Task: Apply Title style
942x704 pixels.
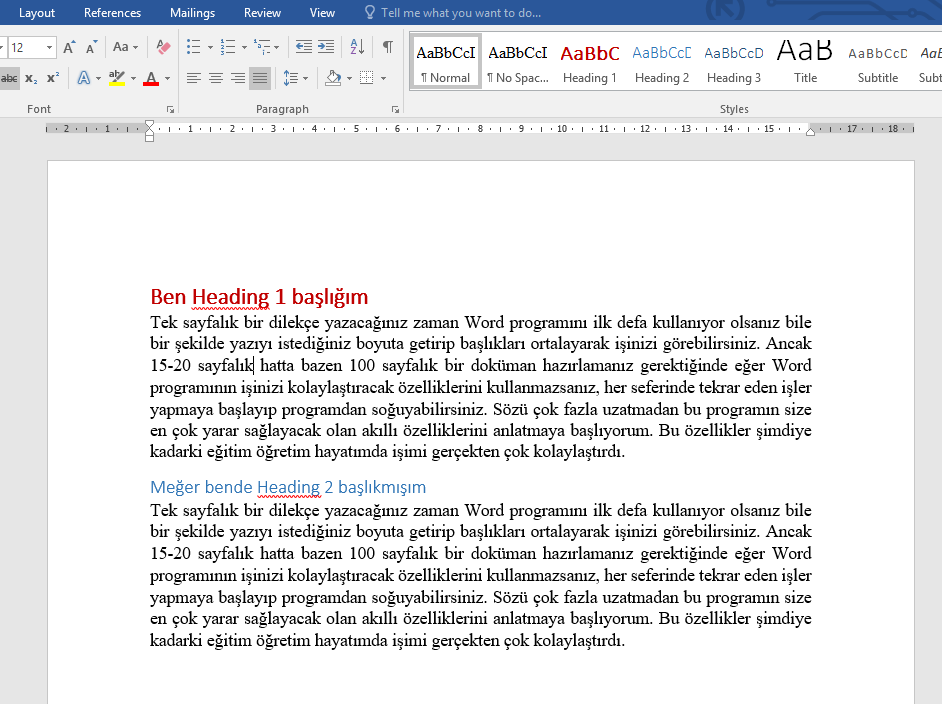Action: click(x=806, y=63)
